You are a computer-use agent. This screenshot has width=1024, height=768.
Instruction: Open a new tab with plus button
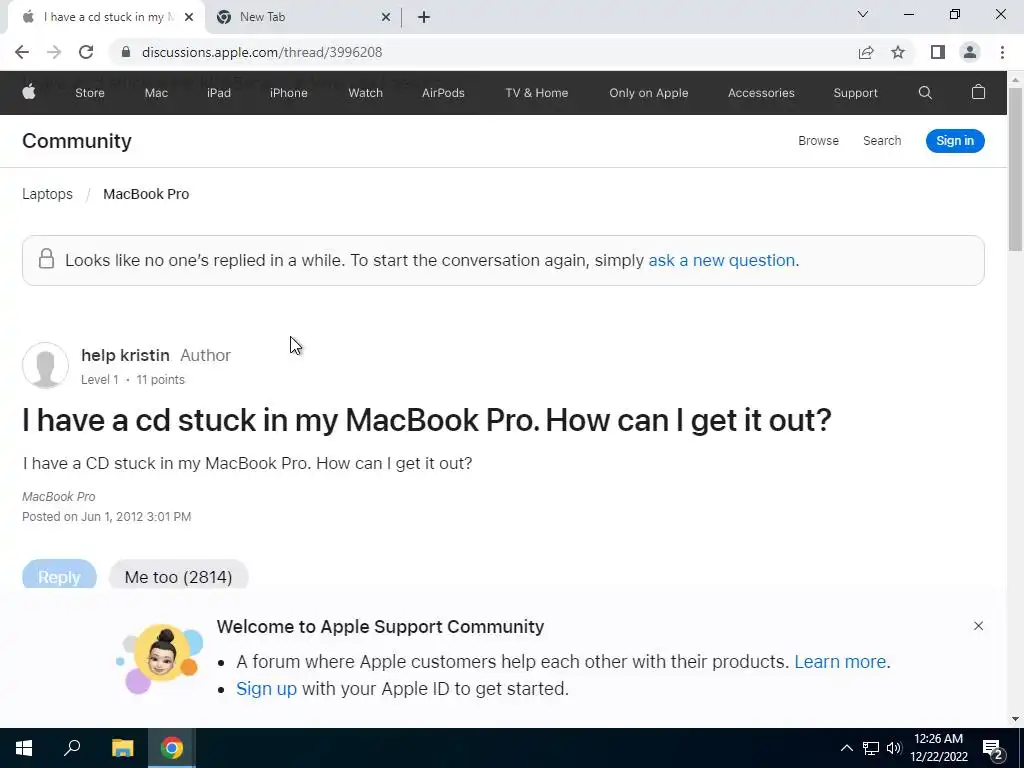(424, 17)
